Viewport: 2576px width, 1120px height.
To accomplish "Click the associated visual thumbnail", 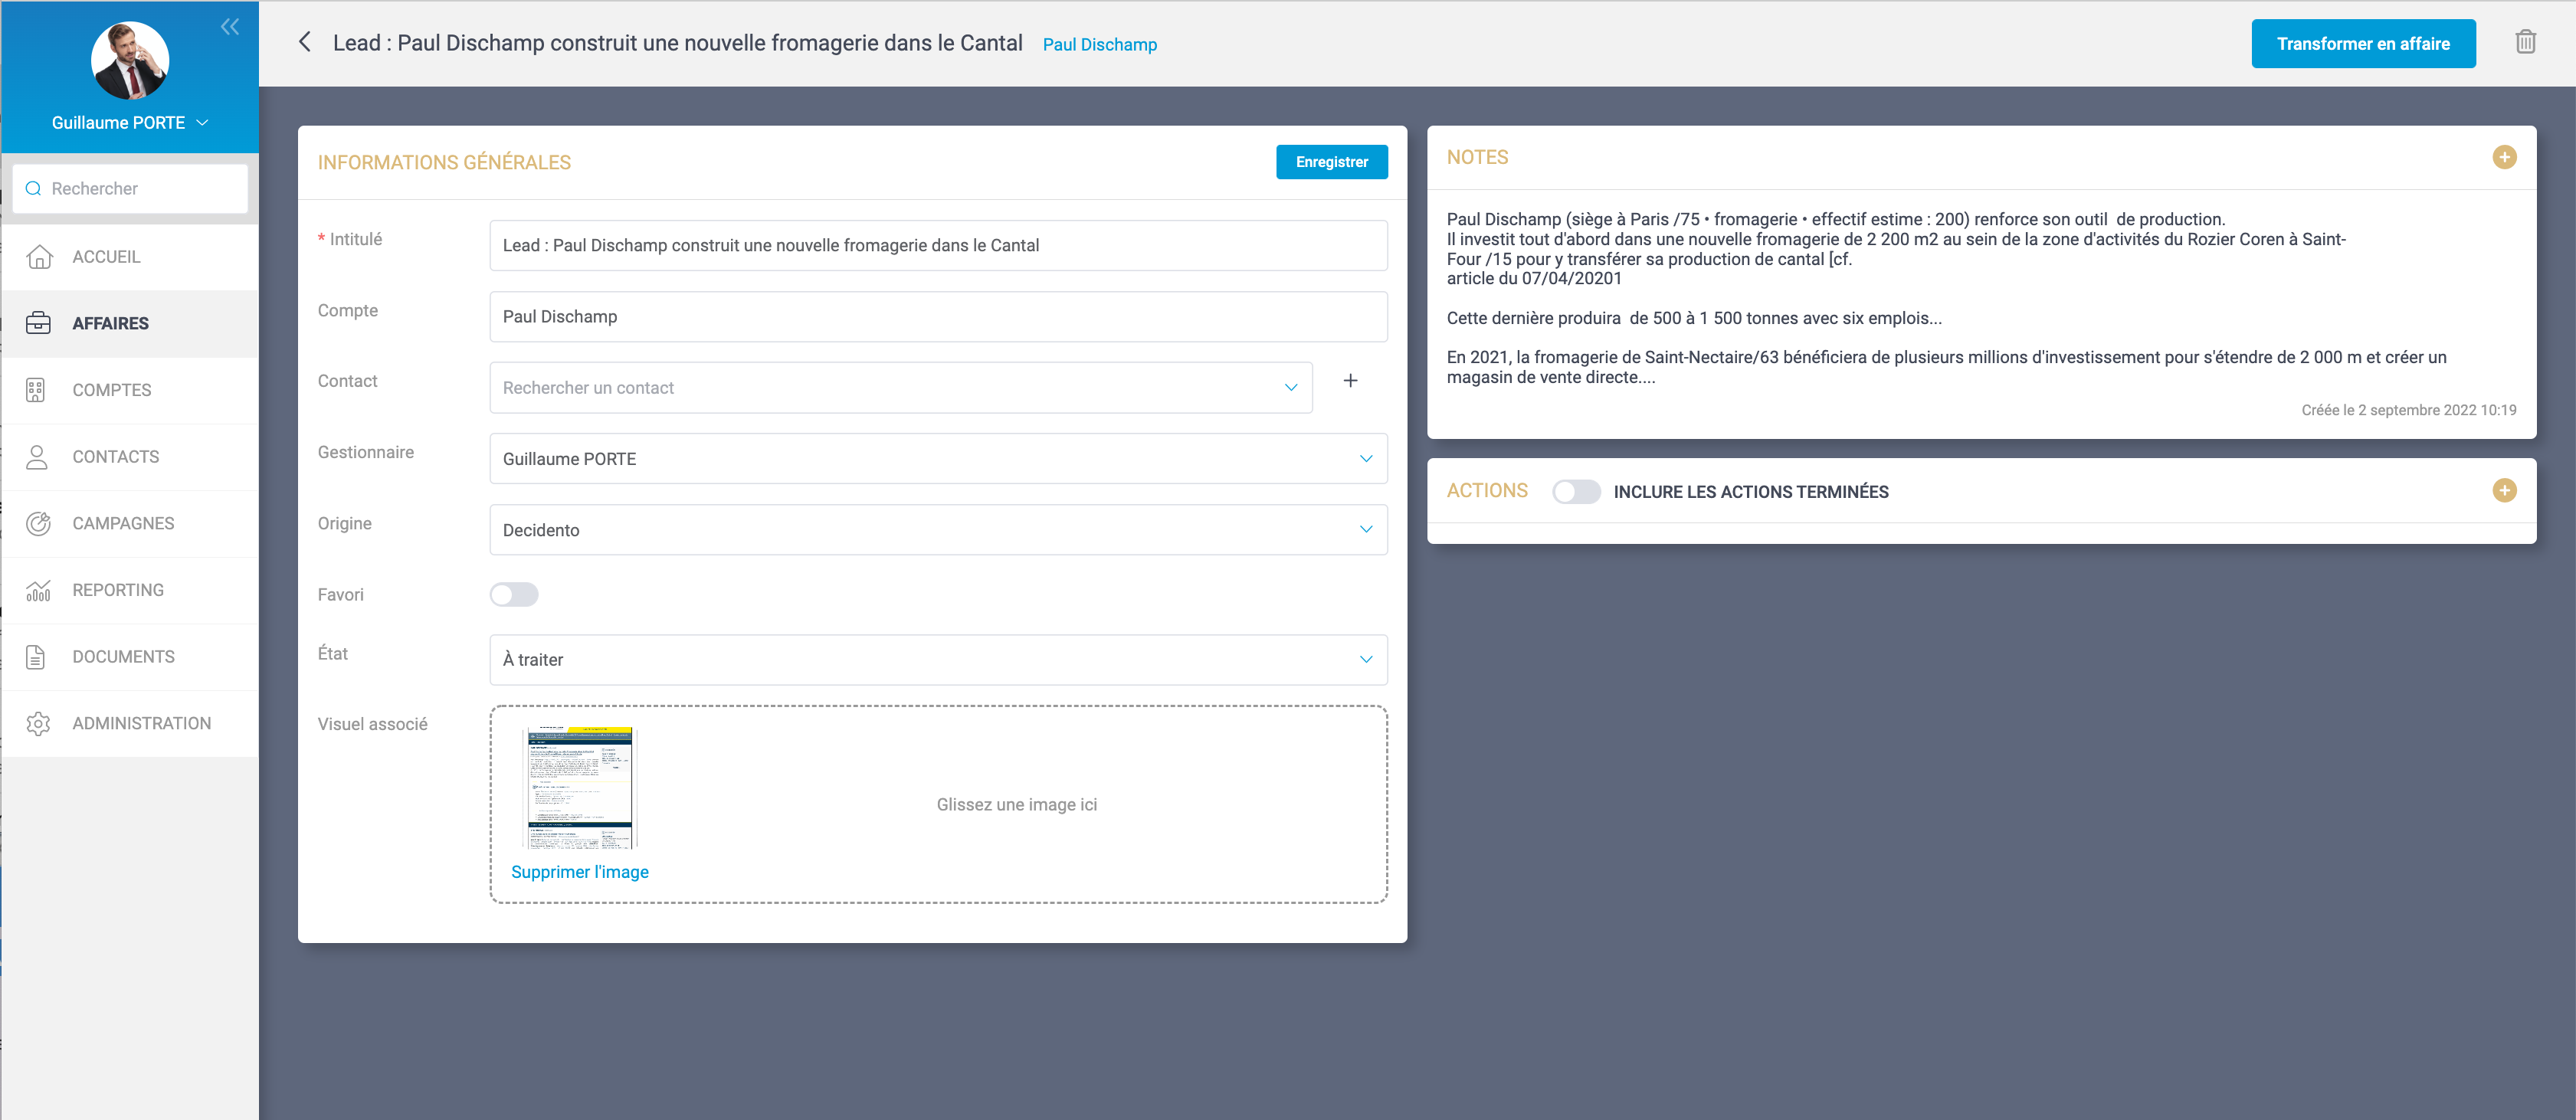I will click(x=580, y=787).
